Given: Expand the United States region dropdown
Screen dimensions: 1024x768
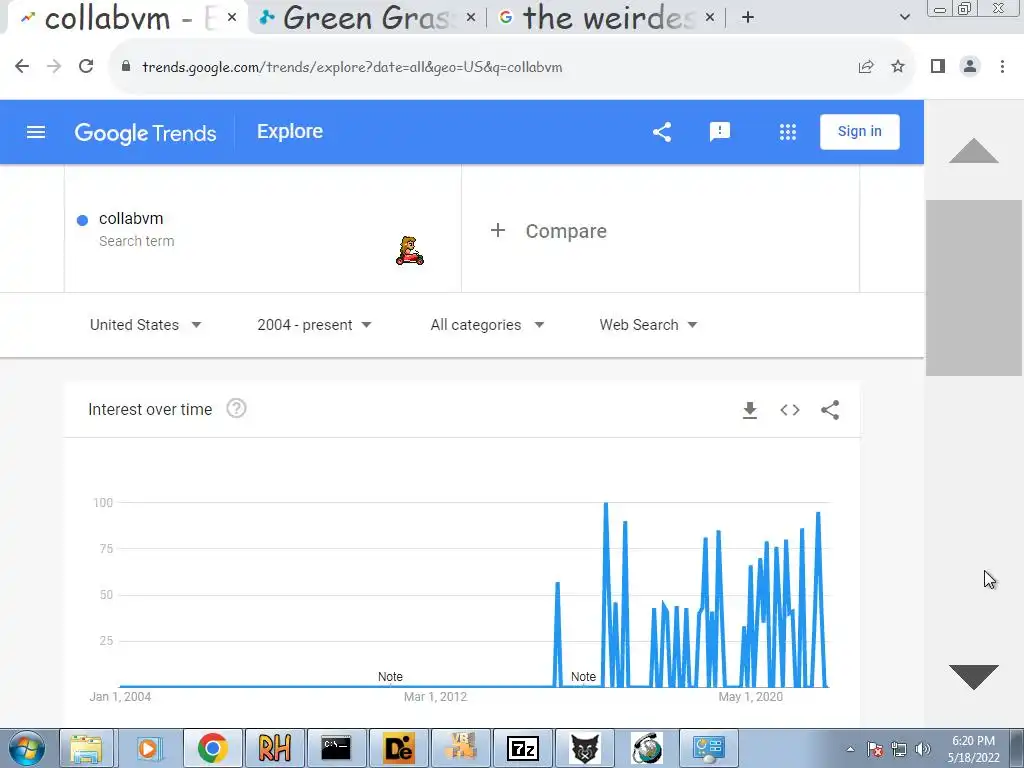Looking at the screenshot, I should tap(145, 325).
